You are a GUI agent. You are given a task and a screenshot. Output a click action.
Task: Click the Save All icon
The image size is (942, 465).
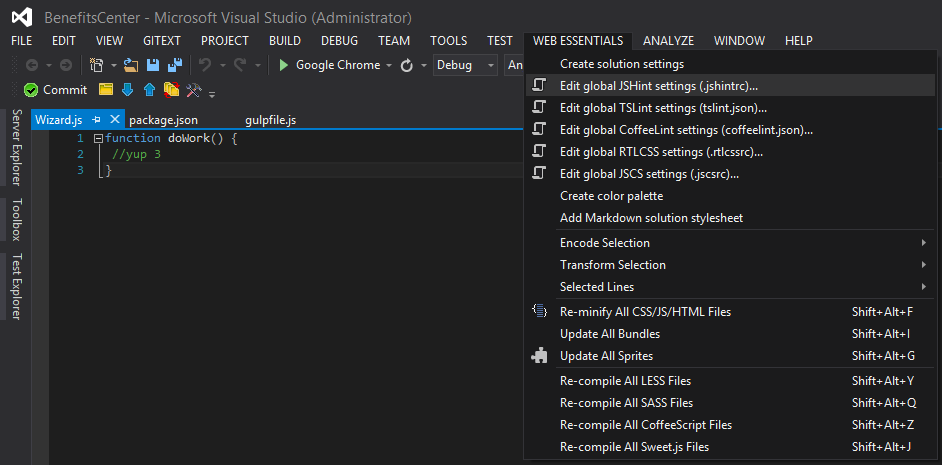pos(175,65)
